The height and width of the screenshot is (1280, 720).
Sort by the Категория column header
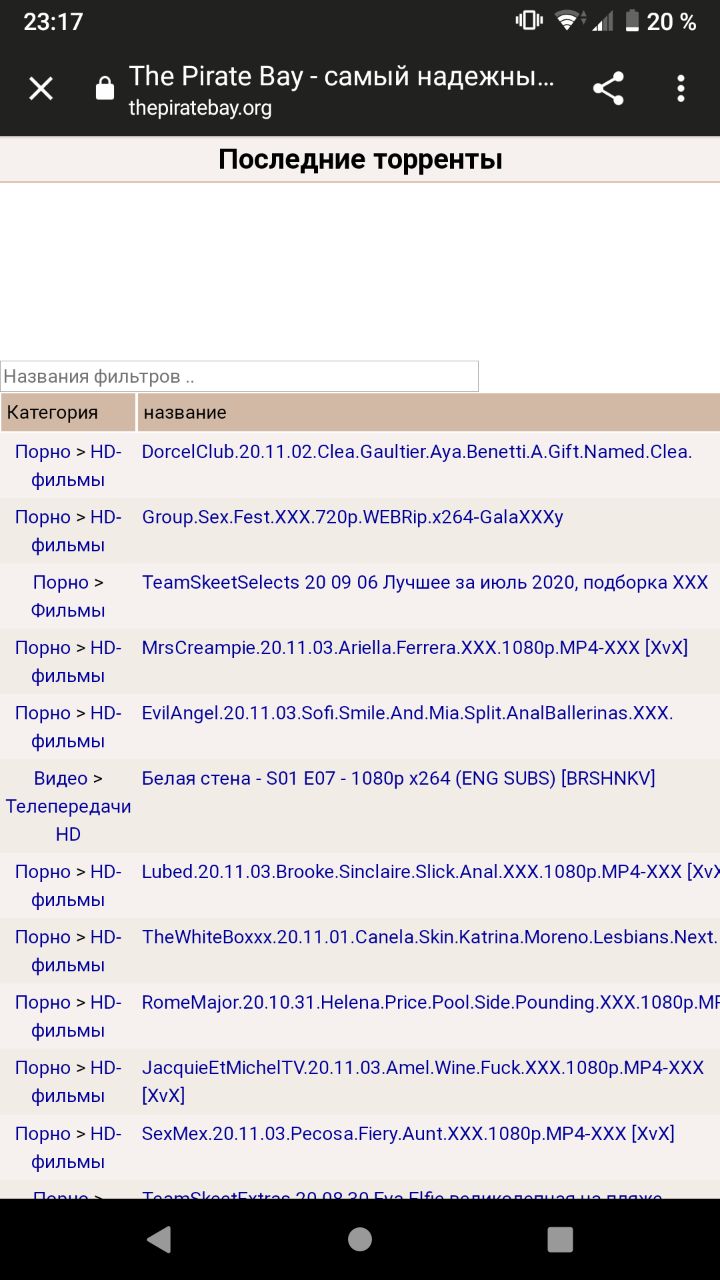click(68, 412)
